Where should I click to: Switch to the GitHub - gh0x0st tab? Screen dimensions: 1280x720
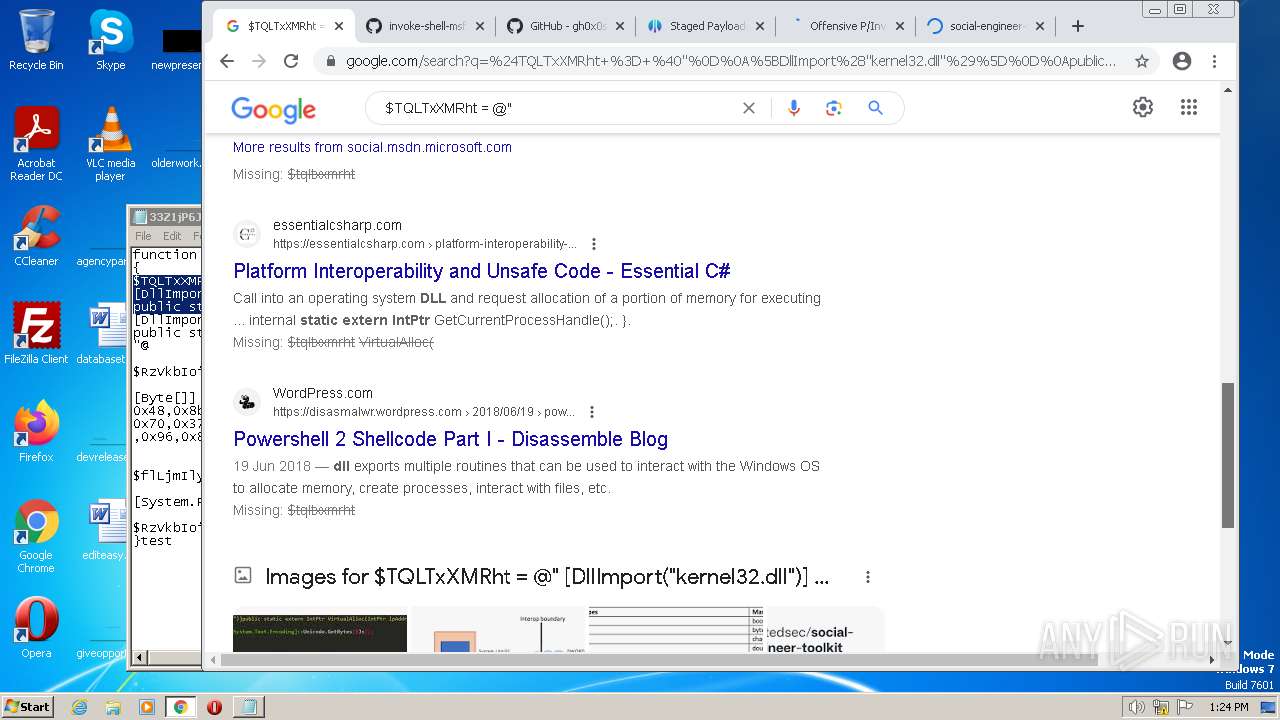click(568, 26)
